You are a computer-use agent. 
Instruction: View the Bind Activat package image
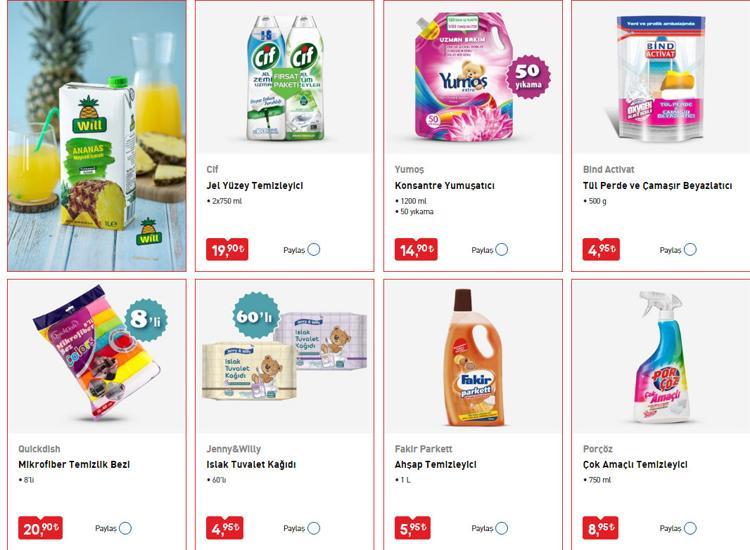[661, 78]
